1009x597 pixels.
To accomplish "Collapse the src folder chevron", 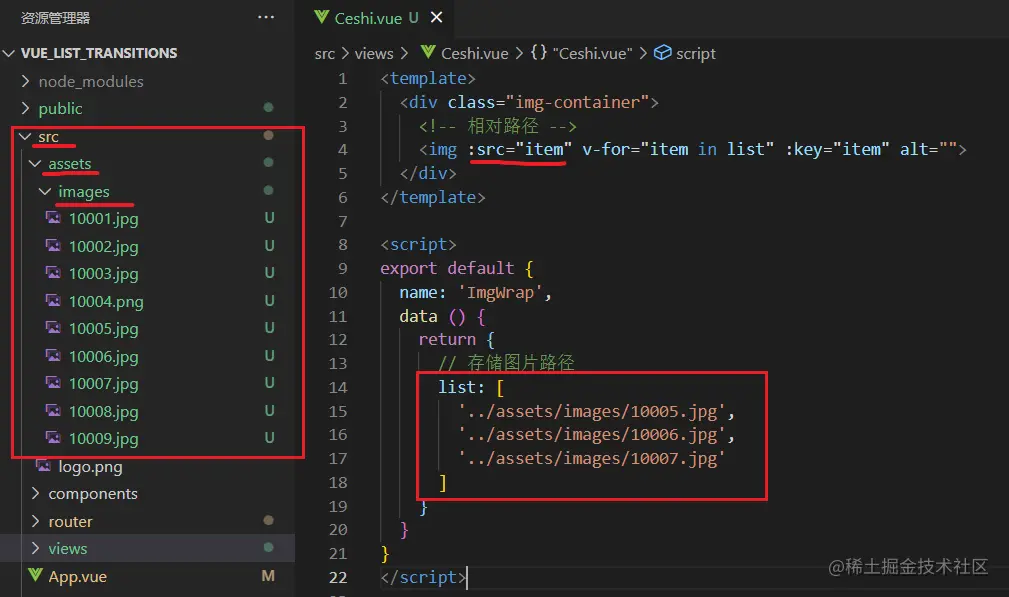I will point(25,136).
